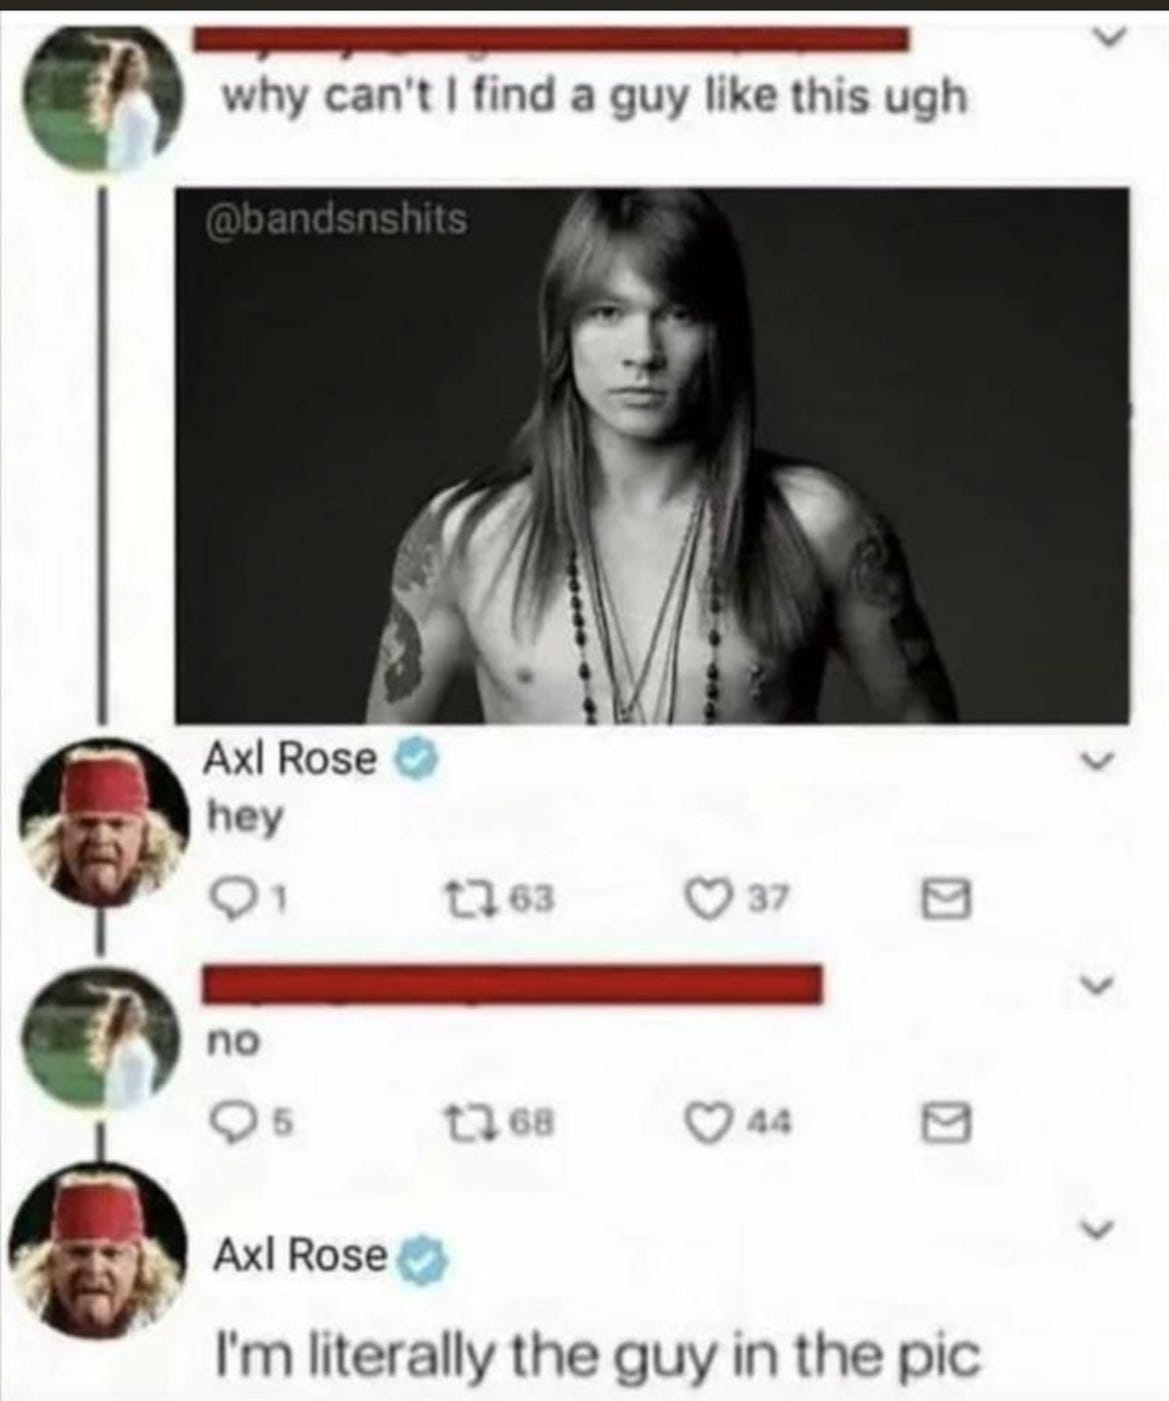Open display name link above the 'hey' tweet
The image size is (1169, 1401).
coord(290,760)
